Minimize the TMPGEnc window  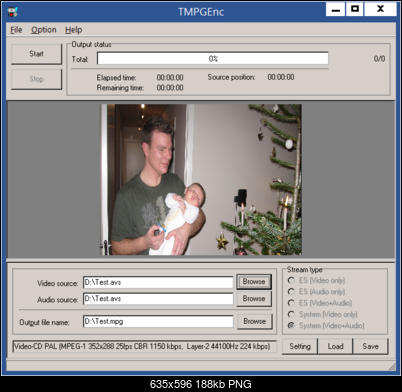point(336,9)
